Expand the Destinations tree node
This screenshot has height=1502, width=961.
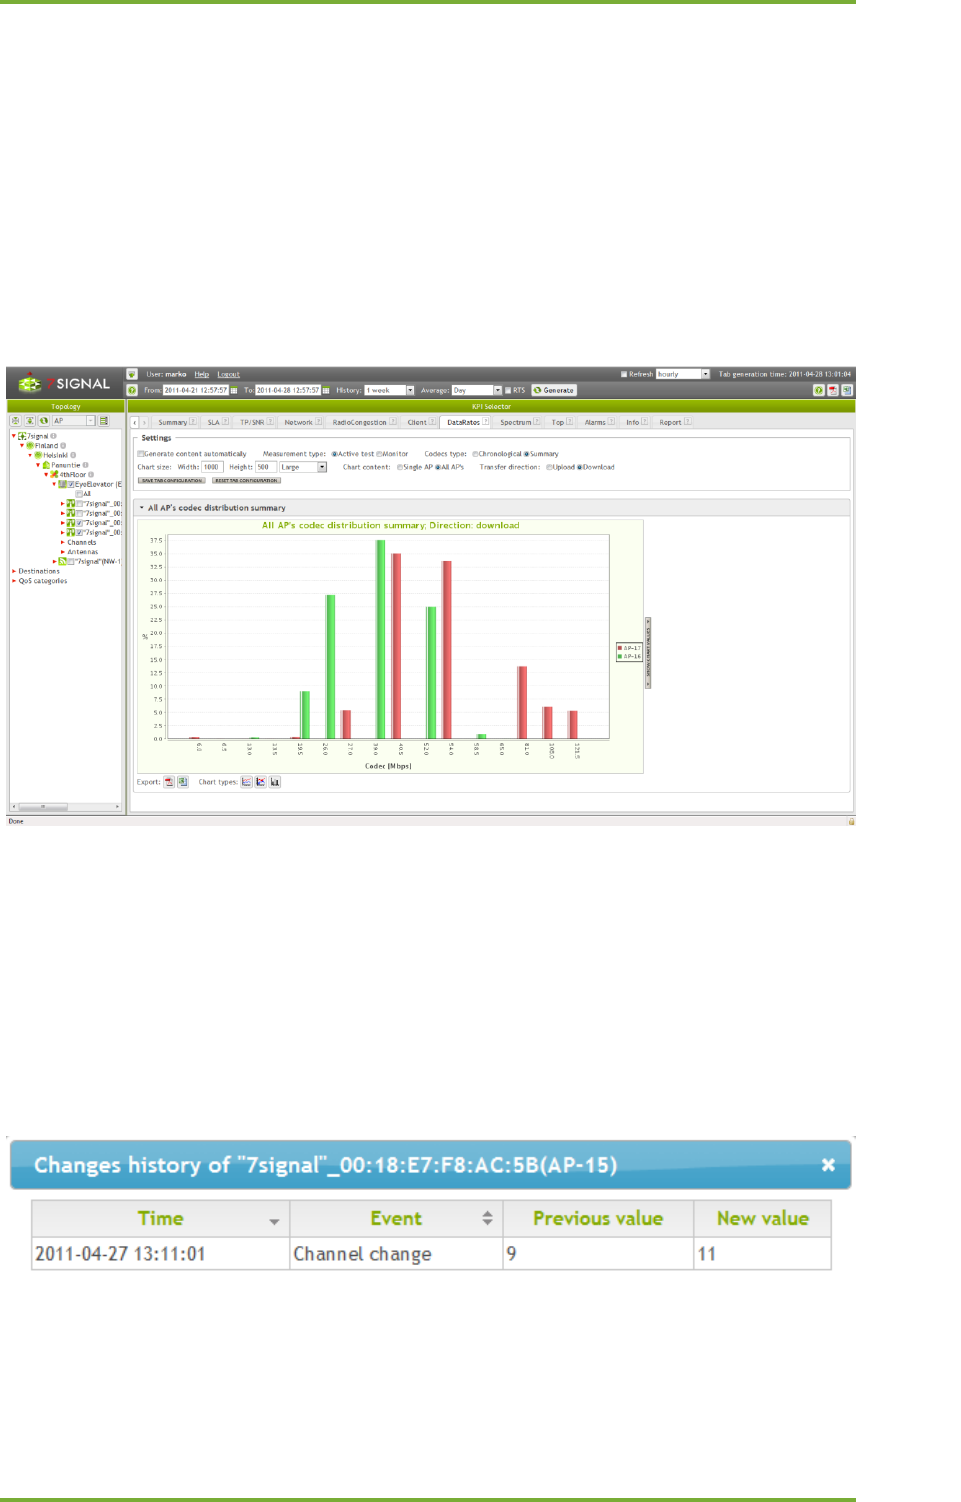click(14, 571)
